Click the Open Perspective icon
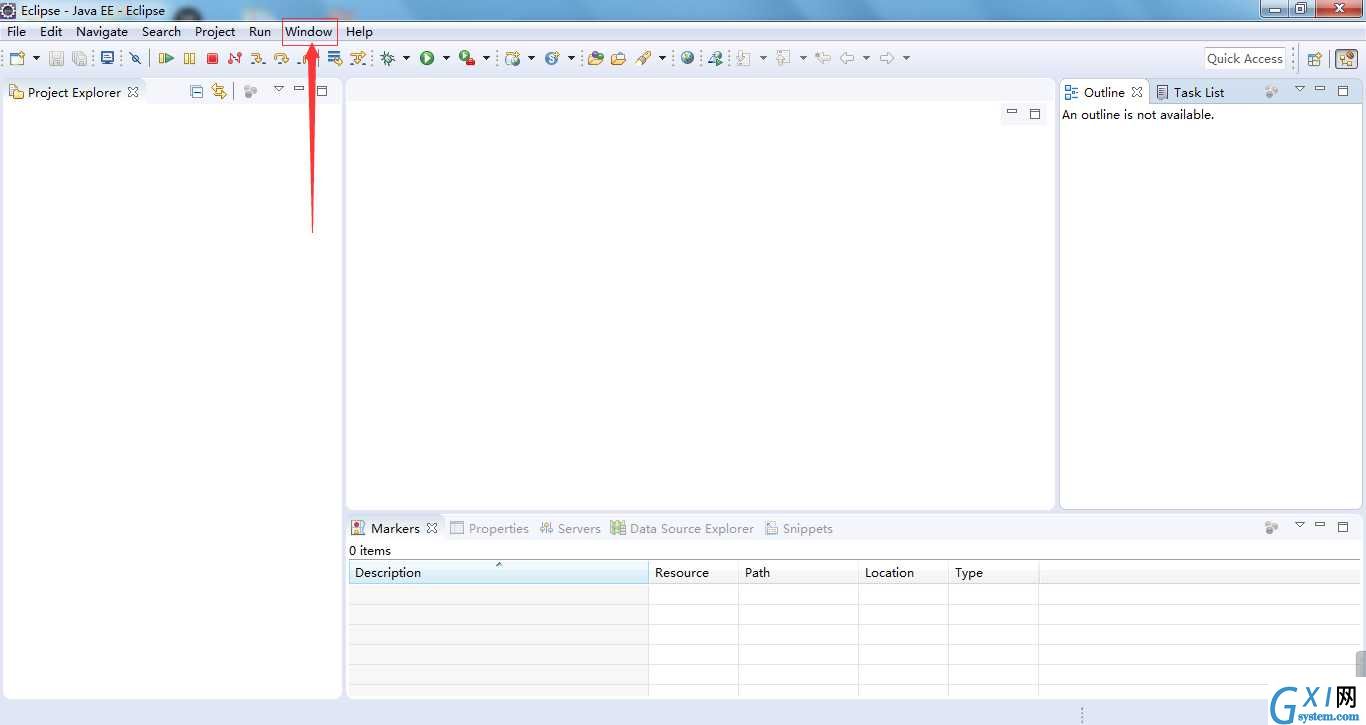 pyautogui.click(x=1315, y=59)
